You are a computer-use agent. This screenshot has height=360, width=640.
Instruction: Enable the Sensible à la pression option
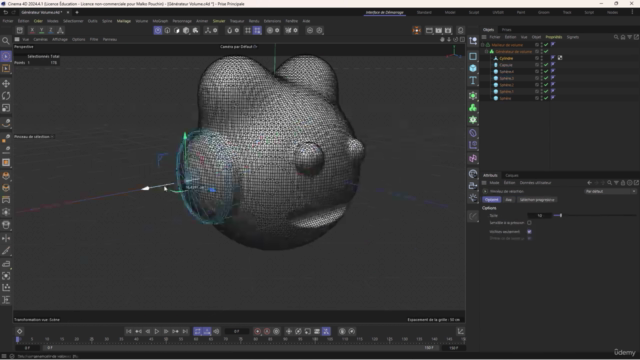[529, 223]
